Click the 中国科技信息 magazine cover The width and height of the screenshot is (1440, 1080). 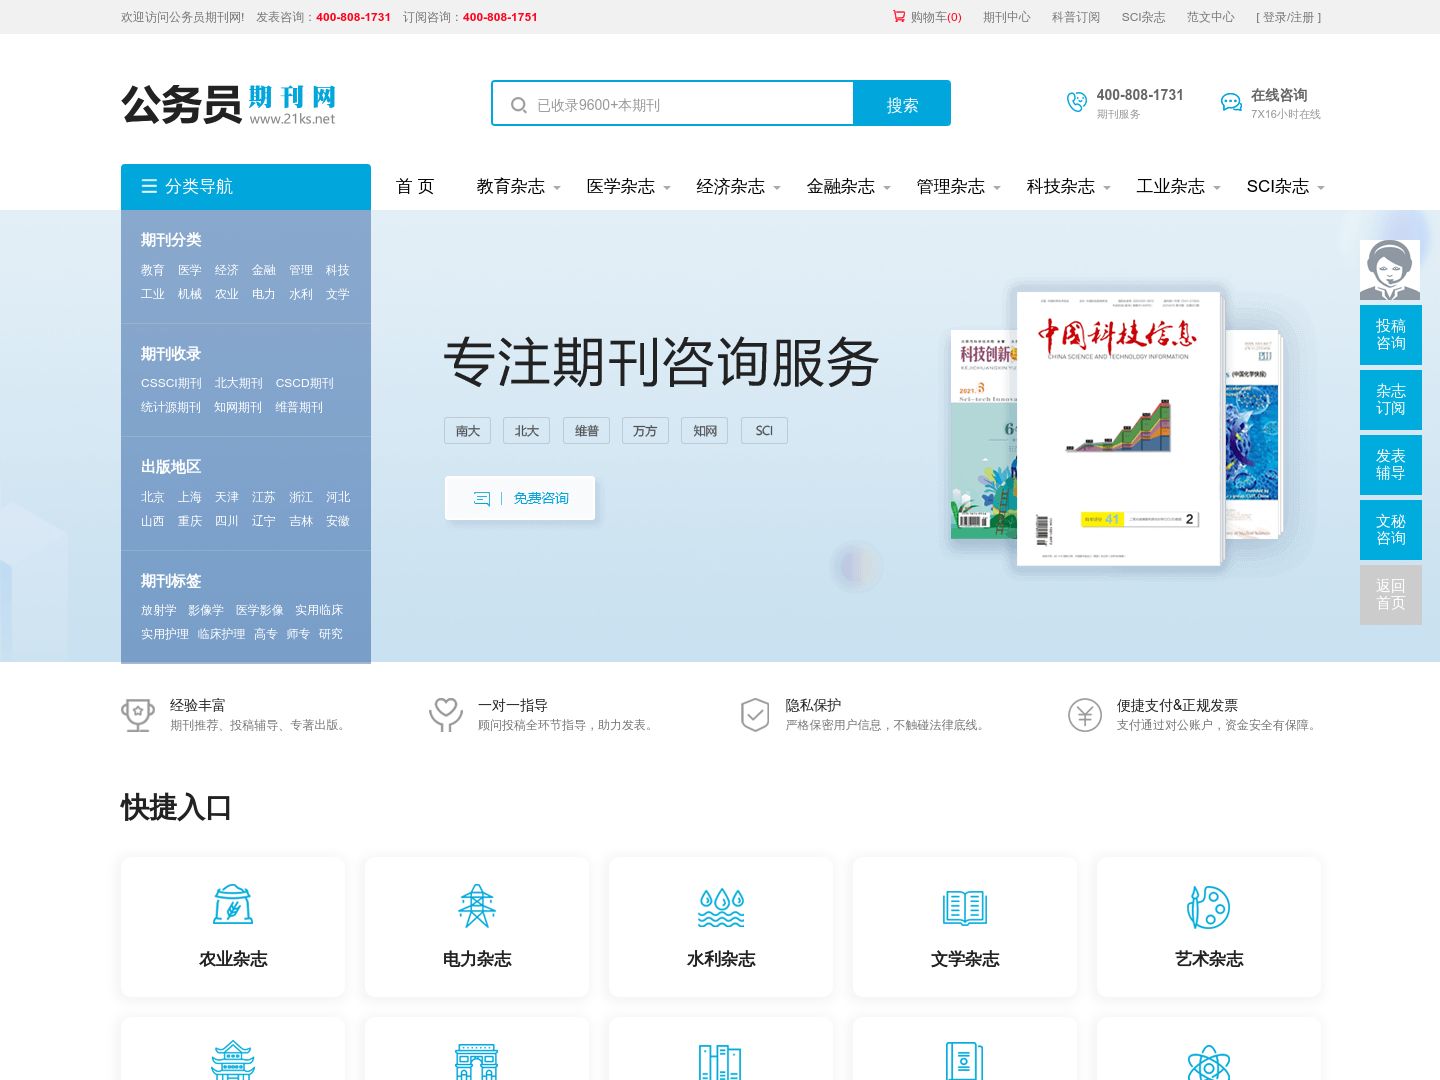tap(1118, 428)
